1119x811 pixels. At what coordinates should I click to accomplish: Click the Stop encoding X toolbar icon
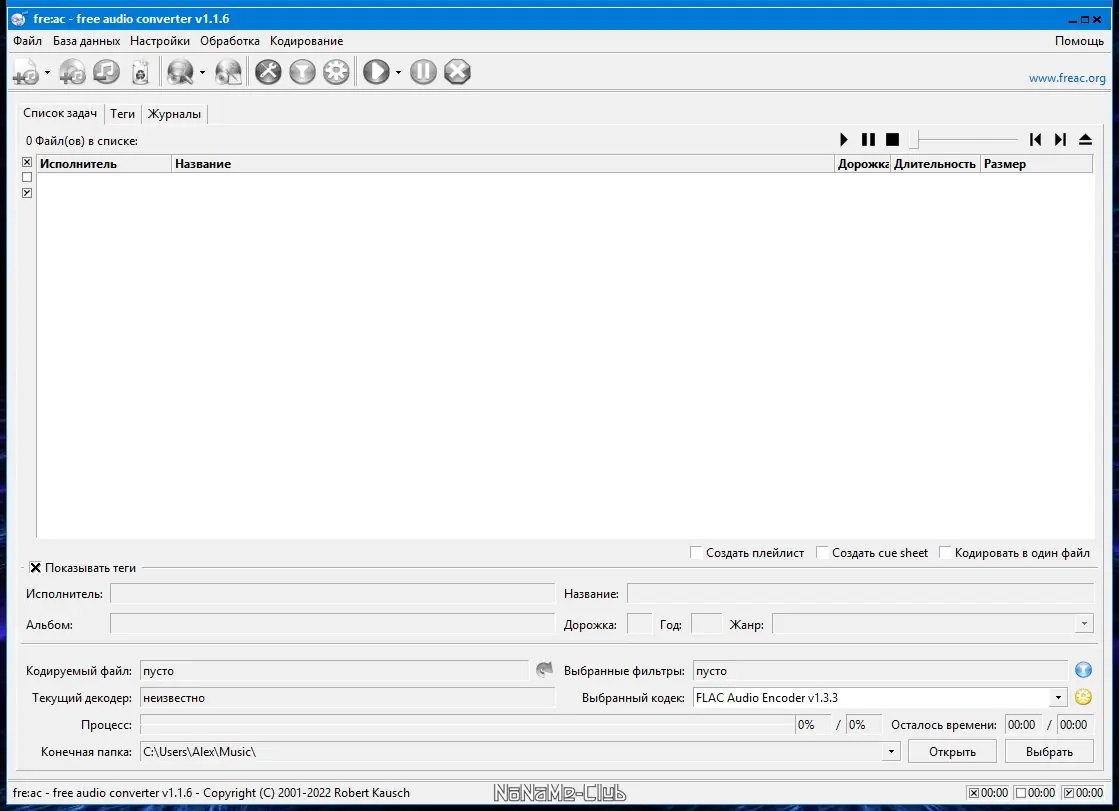tap(457, 72)
